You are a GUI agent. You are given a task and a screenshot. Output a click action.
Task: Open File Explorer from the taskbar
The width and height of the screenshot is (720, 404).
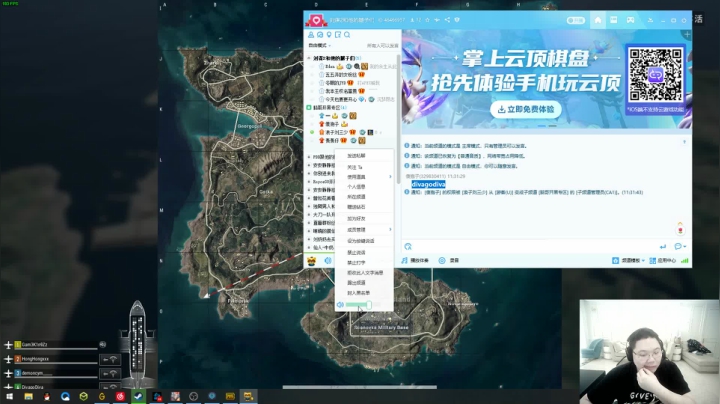[28, 396]
